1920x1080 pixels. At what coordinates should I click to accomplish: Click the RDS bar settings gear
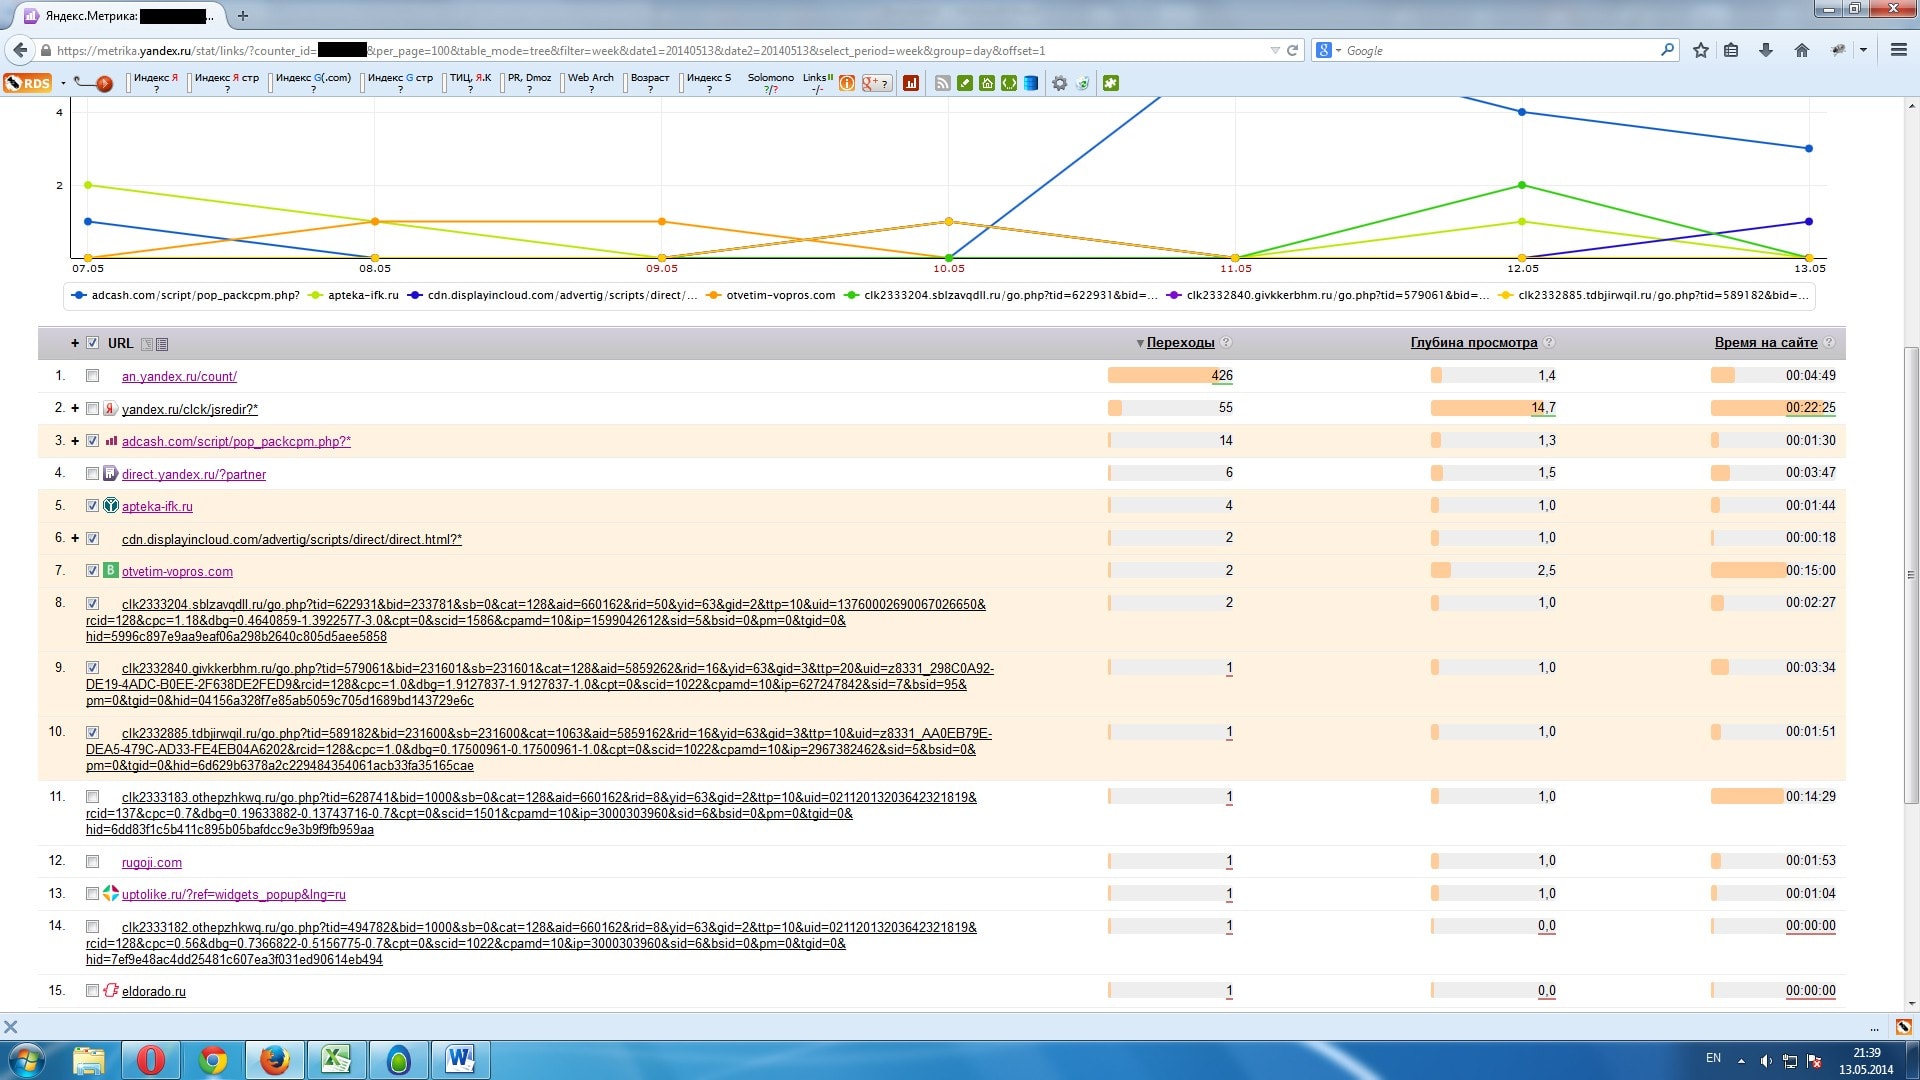coord(1059,83)
